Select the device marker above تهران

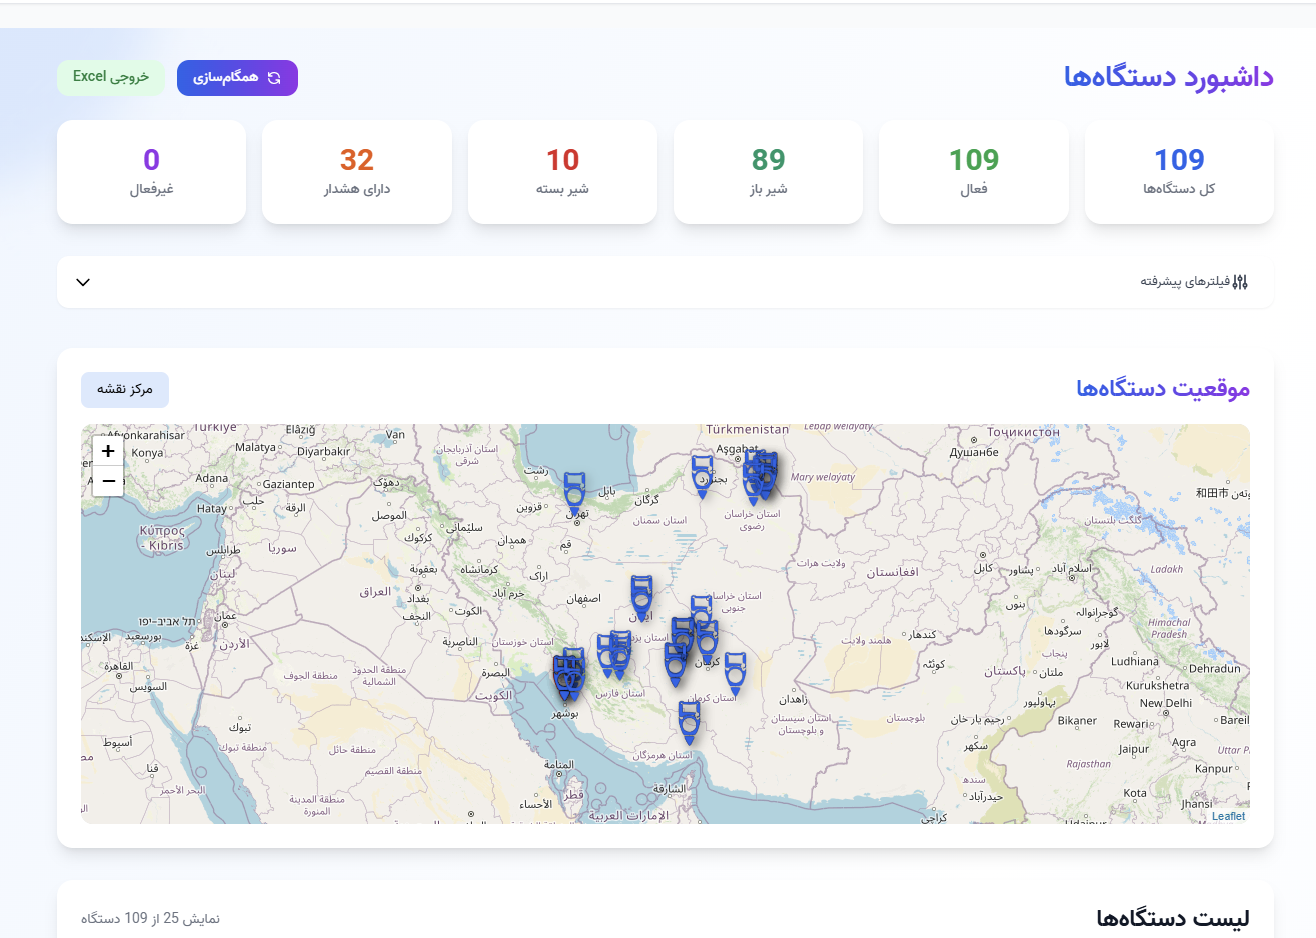[x=574, y=490]
